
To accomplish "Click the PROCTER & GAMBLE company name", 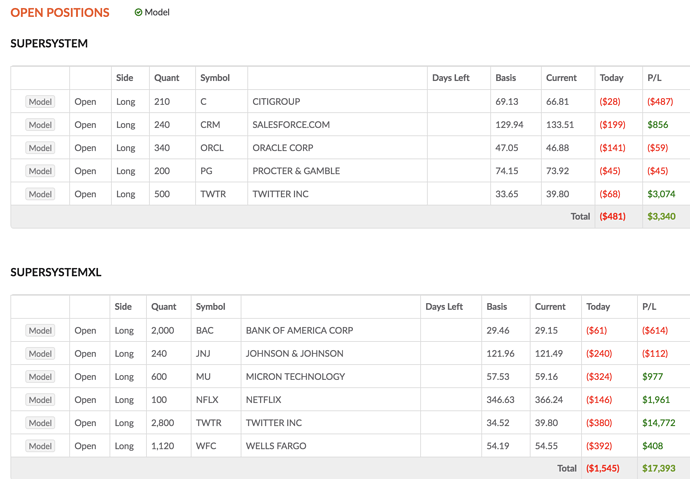I will [x=296, y=171].
